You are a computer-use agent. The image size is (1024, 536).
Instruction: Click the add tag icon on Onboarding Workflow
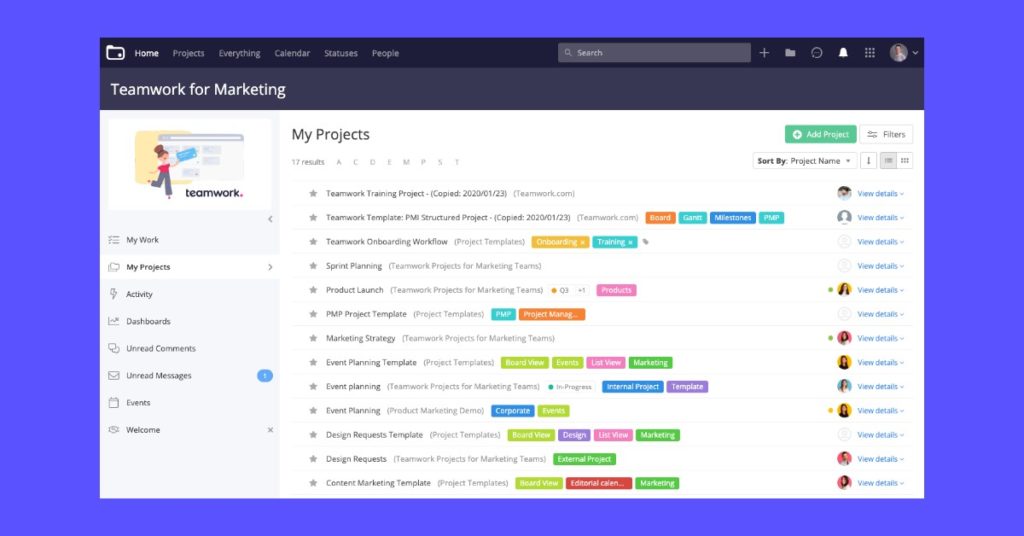(x=645, y=242)
